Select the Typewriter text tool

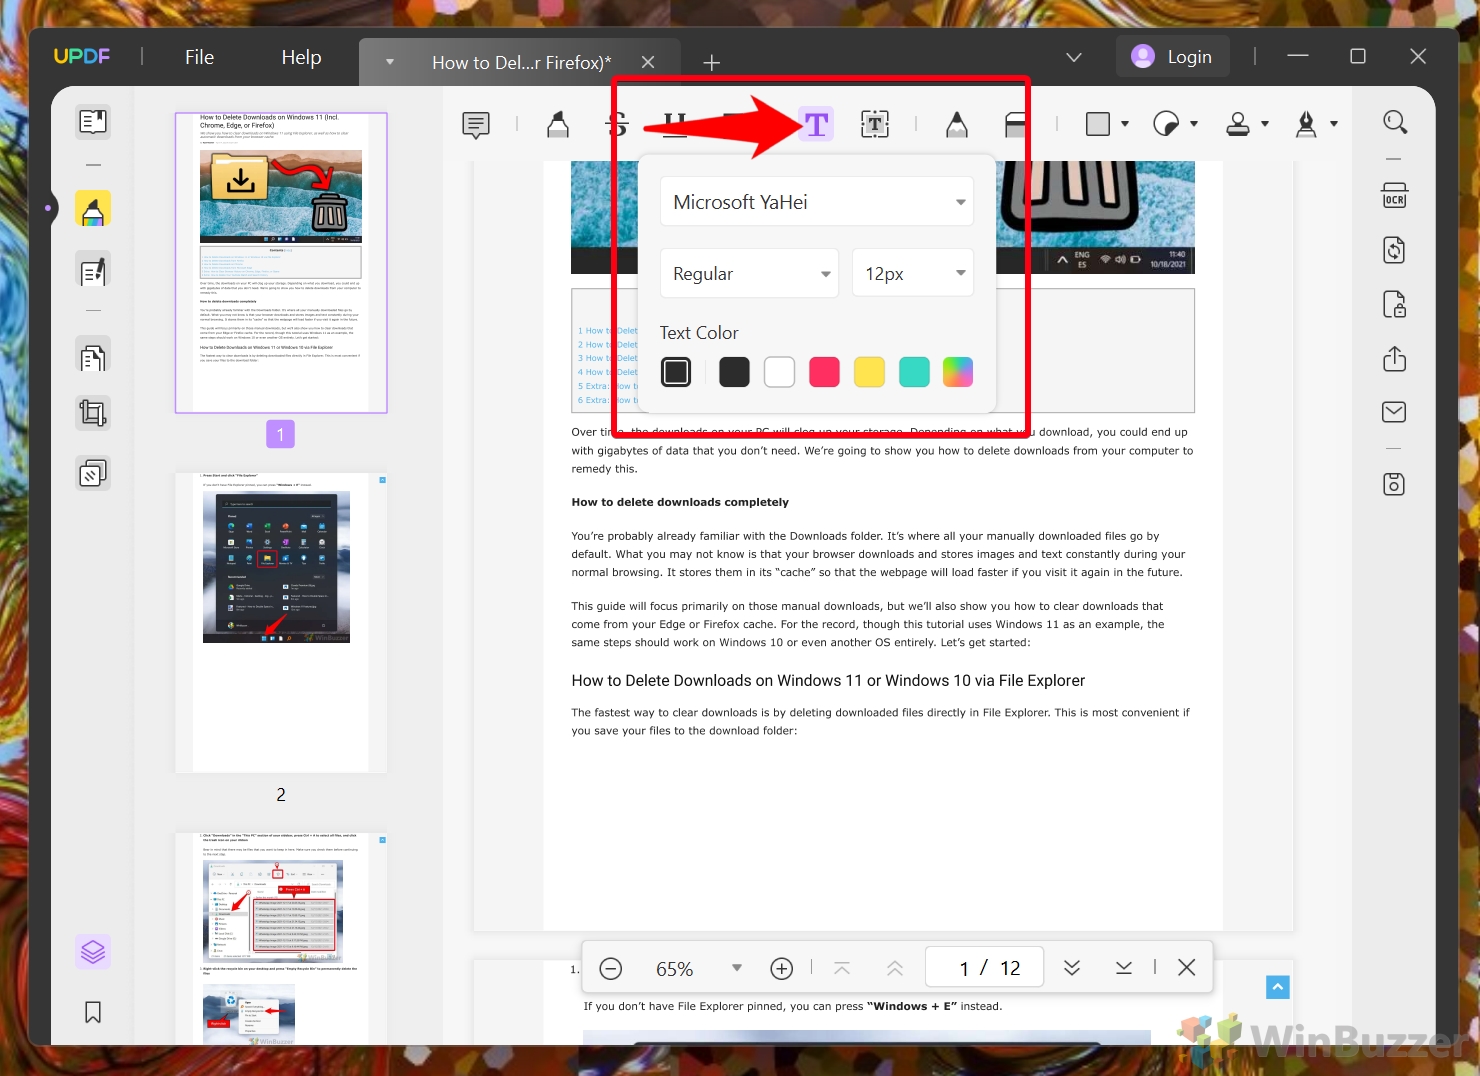(816, 125)
